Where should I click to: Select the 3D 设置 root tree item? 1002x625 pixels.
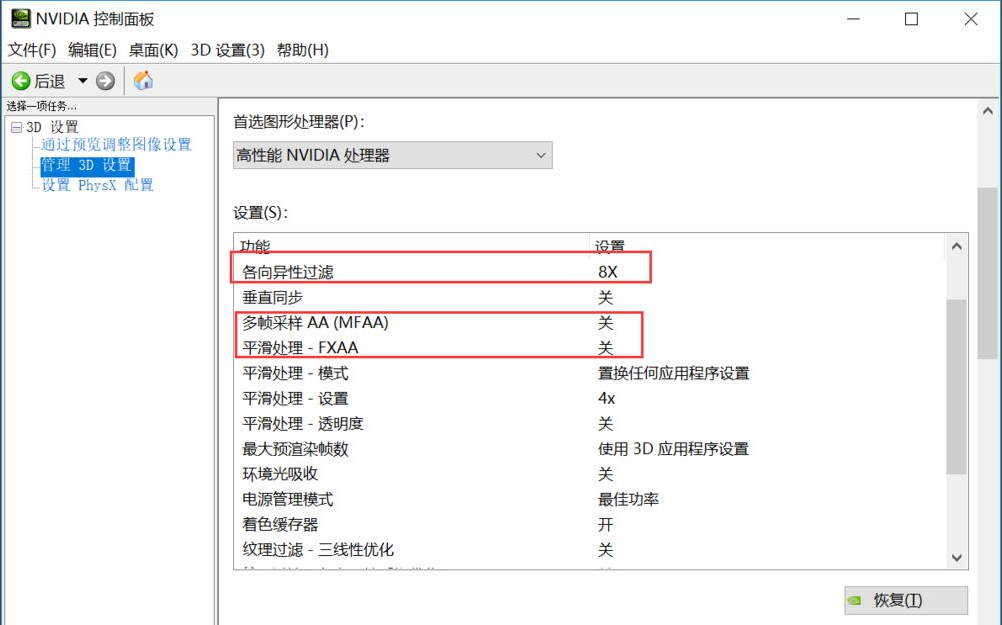(x=52, y=127)
